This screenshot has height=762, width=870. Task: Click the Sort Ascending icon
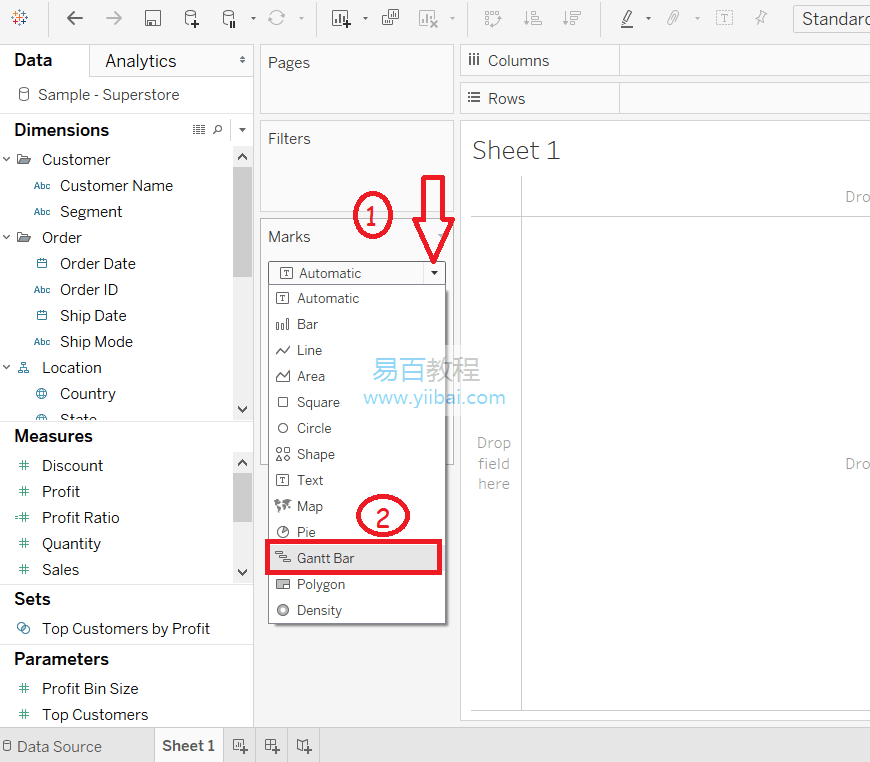(532, 18)
